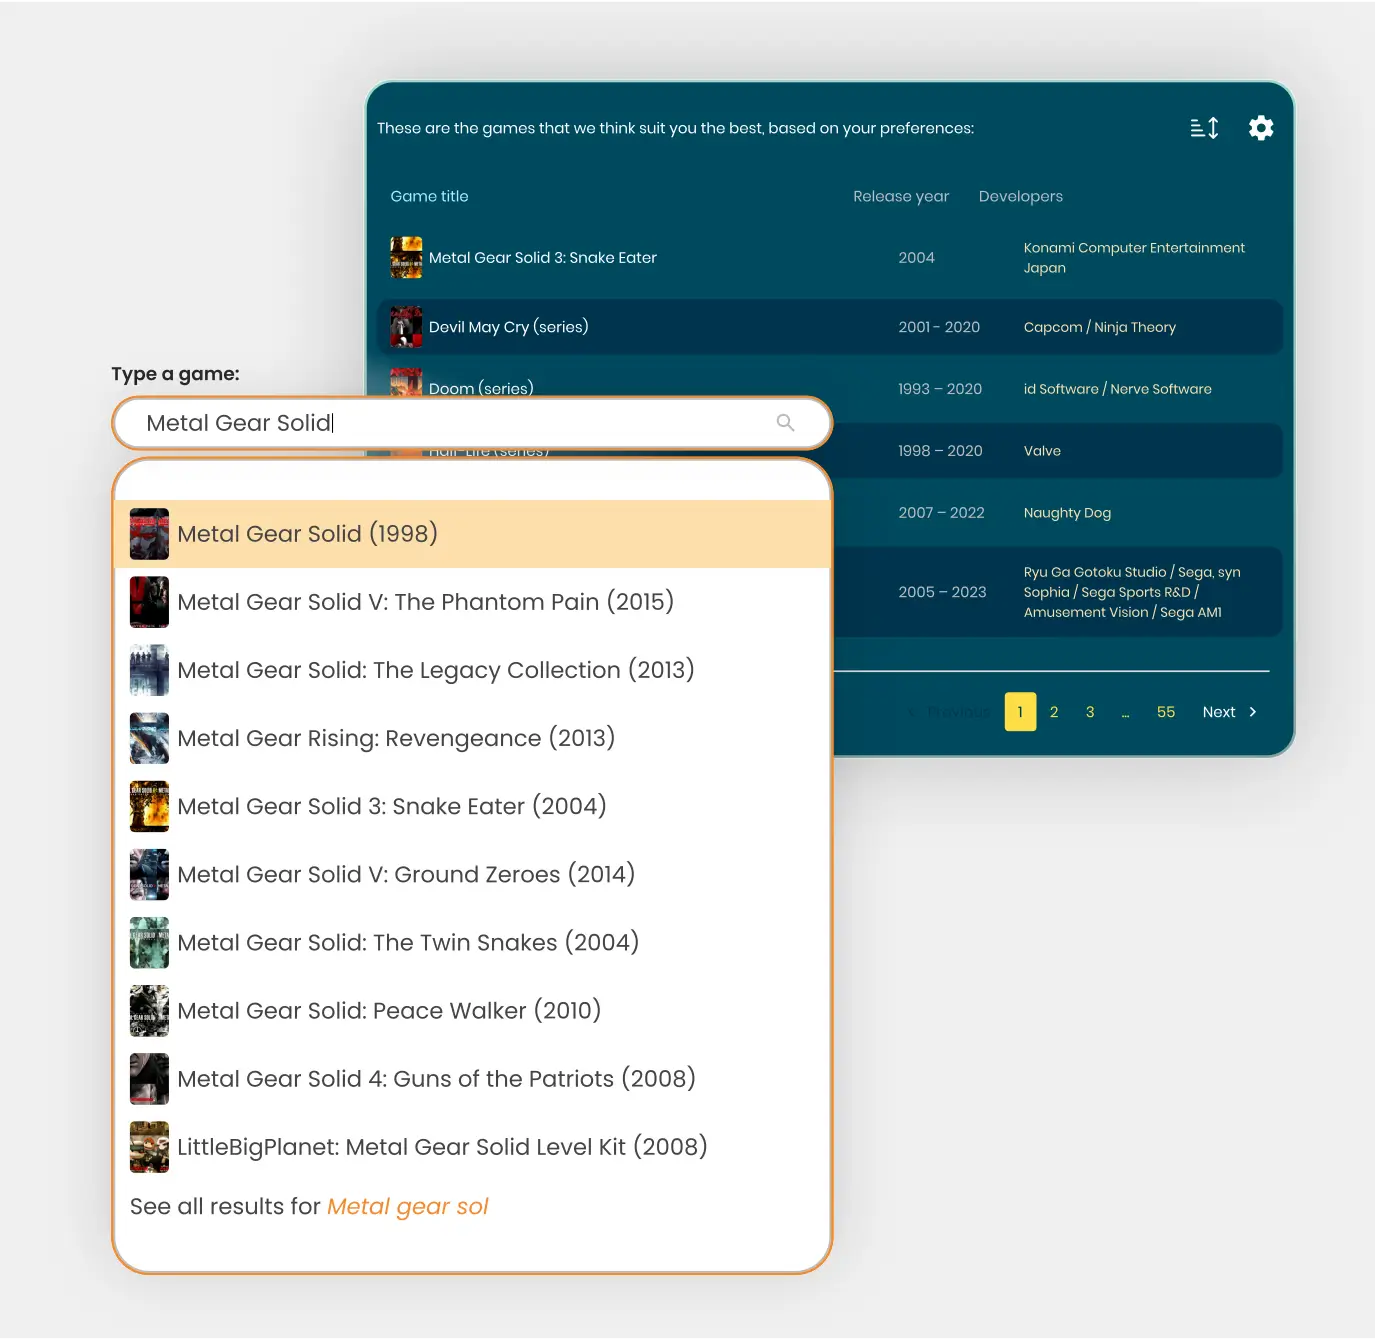
Task: Open Devil May Cry (series) row title
Action: (509, 327)
